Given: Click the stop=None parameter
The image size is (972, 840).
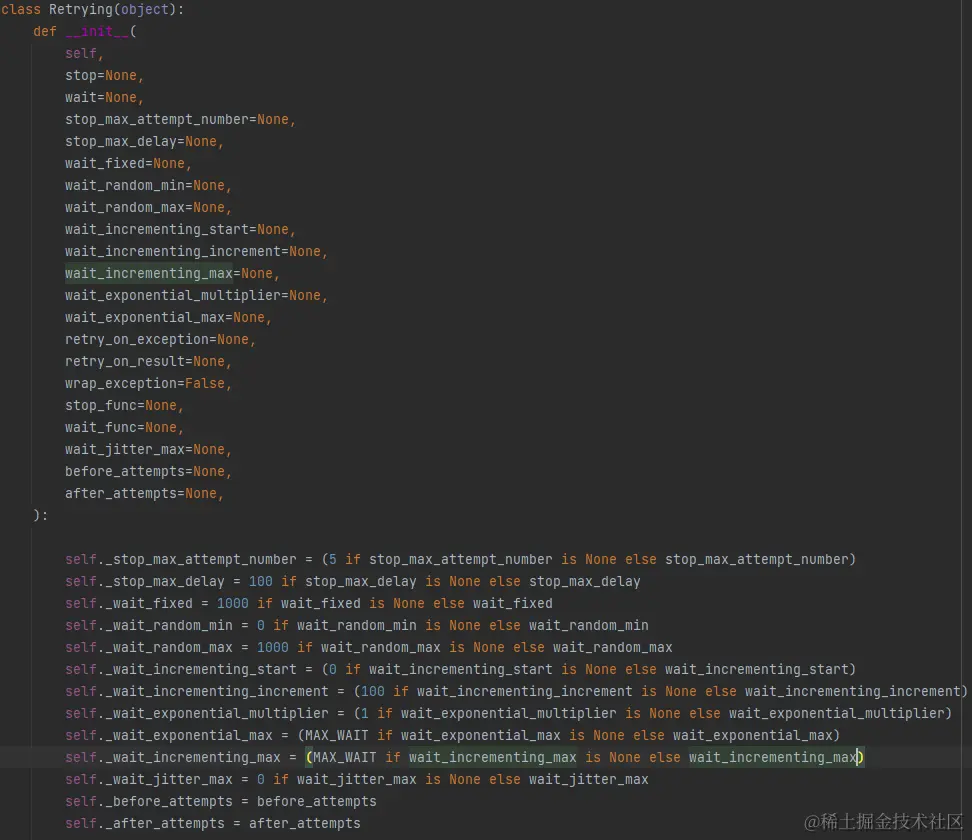Looking at the screenshot, I should (x=104, y=75).
